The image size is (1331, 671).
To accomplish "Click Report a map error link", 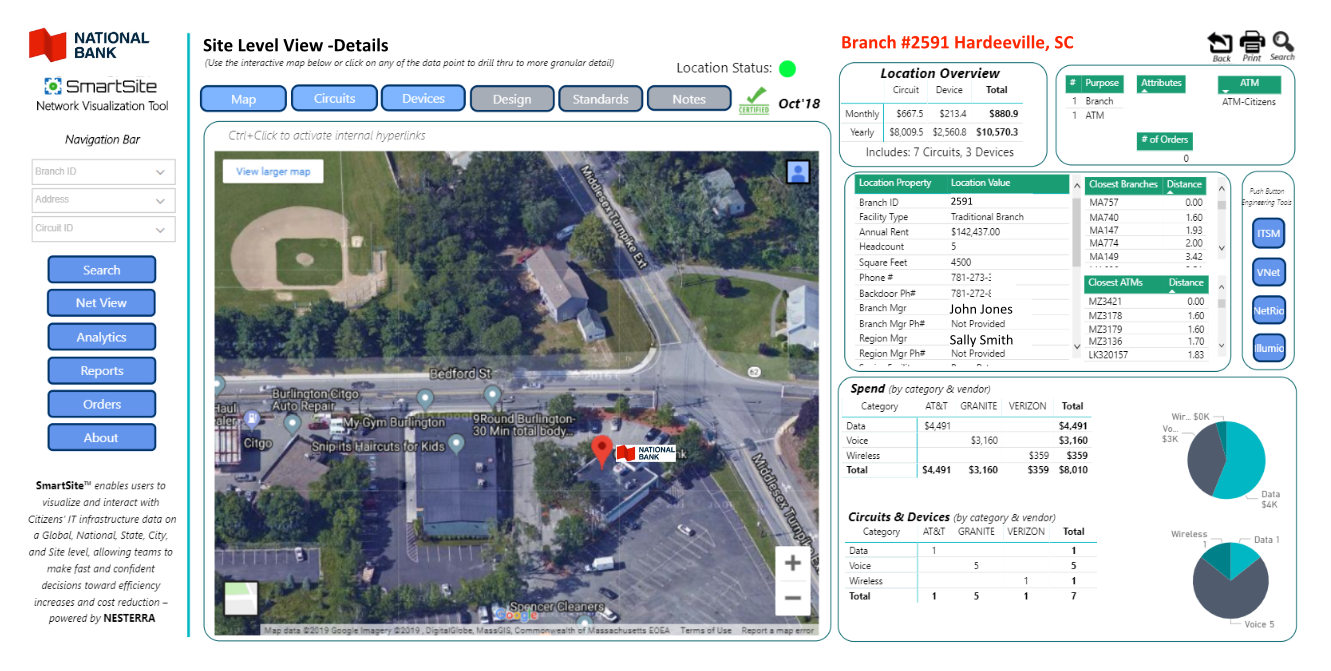I will (x=777, y=631).
